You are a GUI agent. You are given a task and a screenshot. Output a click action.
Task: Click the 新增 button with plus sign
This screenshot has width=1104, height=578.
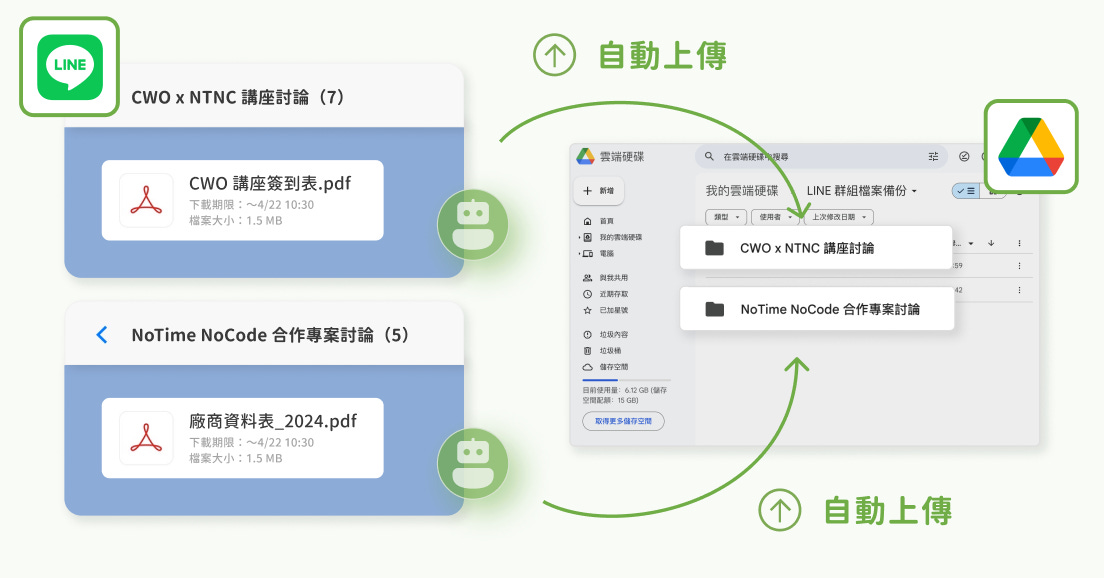[599, 191]
